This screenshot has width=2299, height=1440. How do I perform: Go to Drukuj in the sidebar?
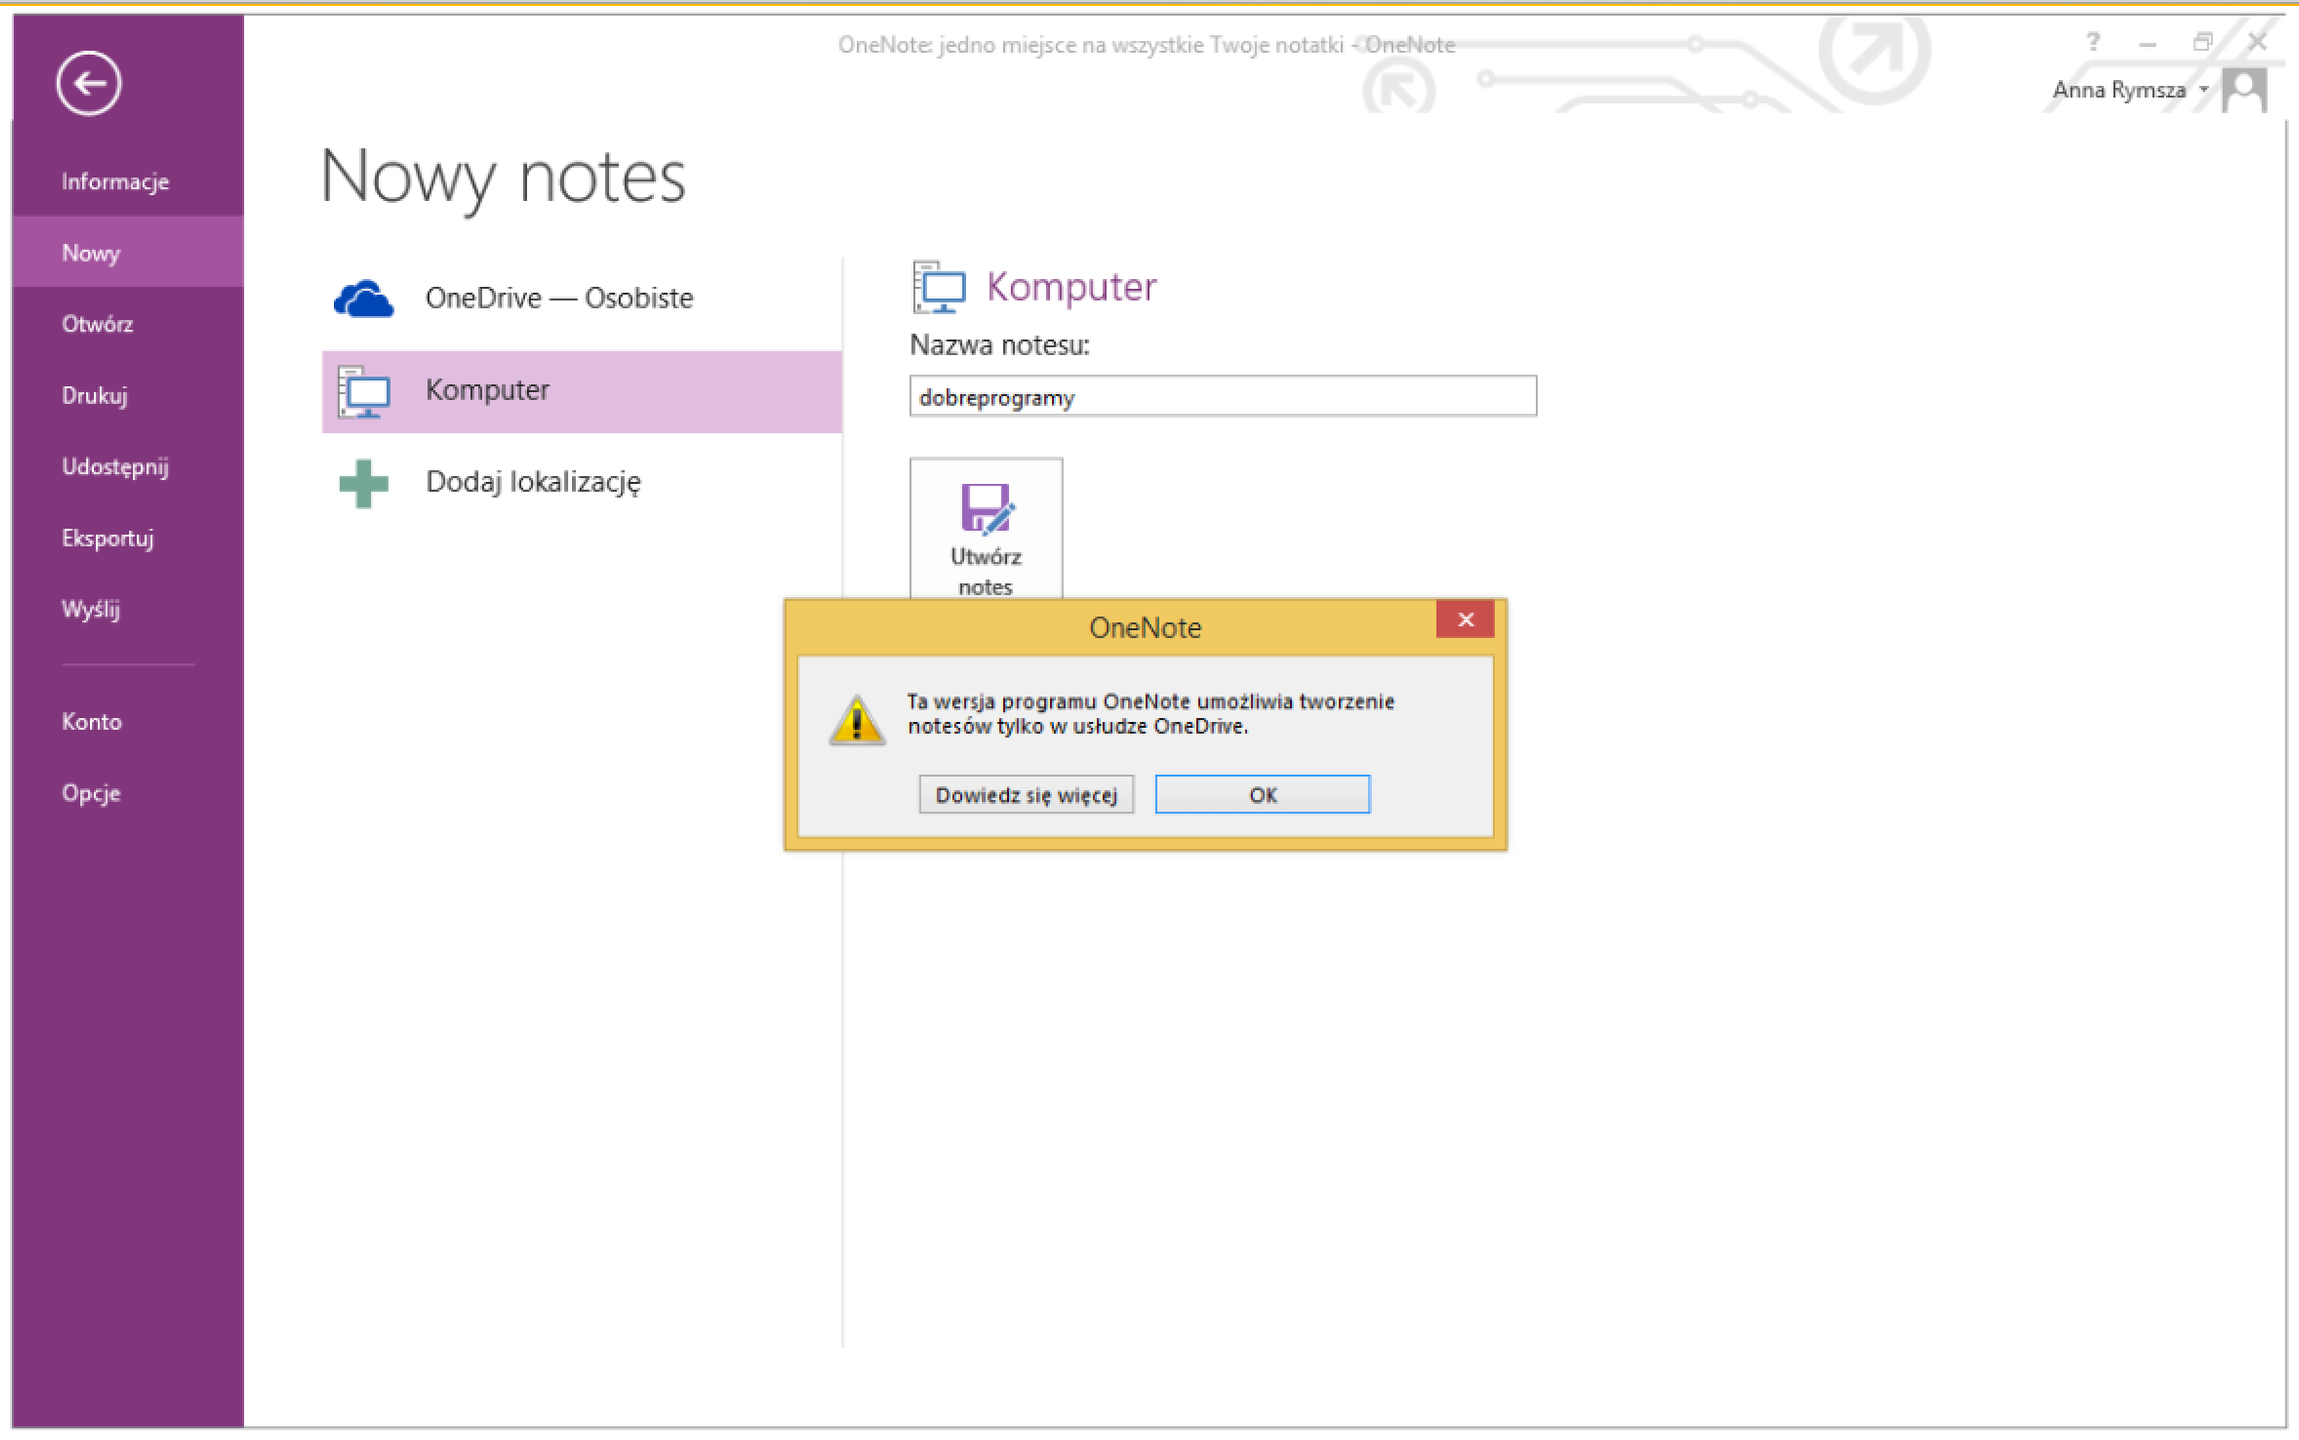tap(128, 396)
